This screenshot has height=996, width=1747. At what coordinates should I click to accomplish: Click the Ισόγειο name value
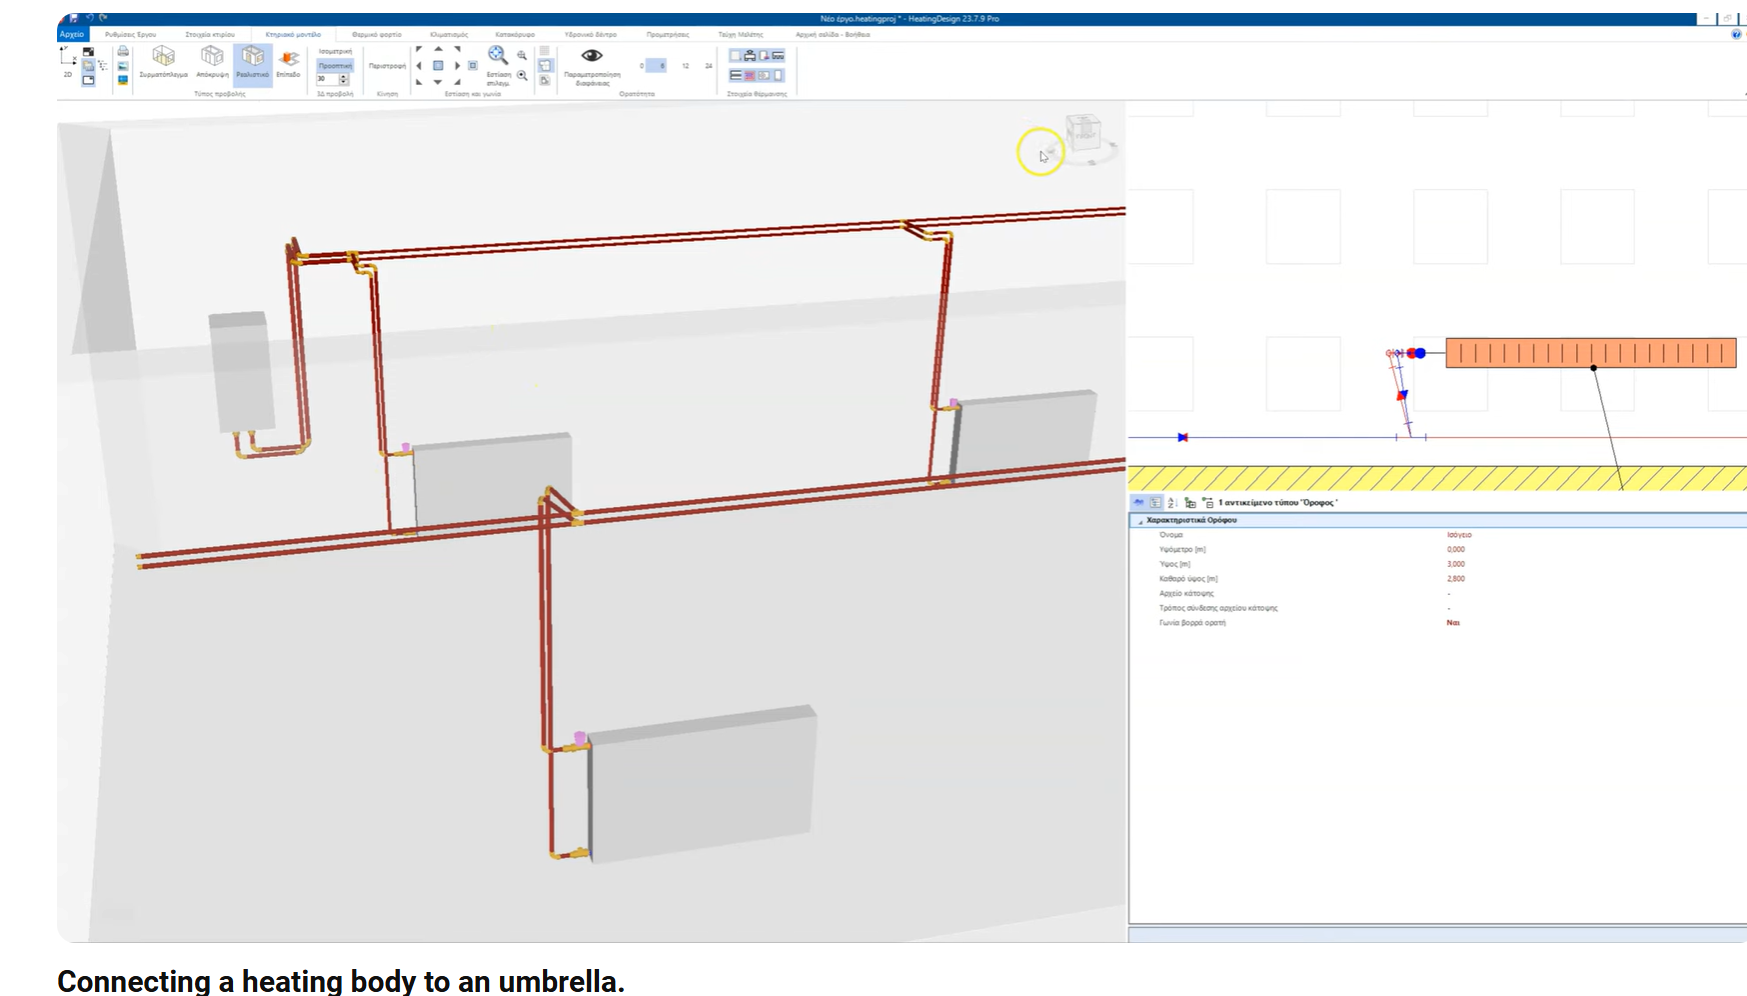(1459, 535)
